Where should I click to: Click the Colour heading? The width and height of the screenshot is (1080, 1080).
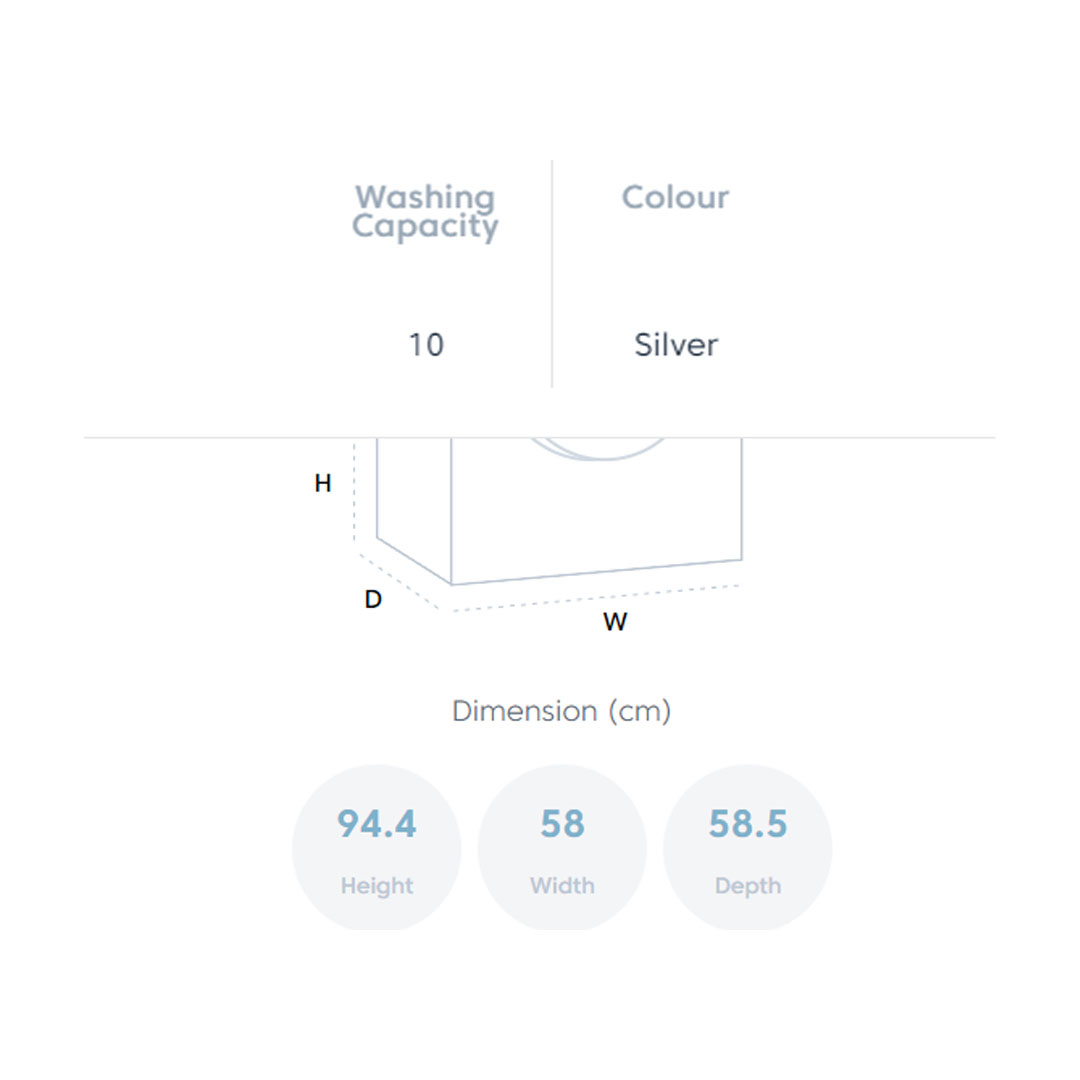click(x=675, y=197)
